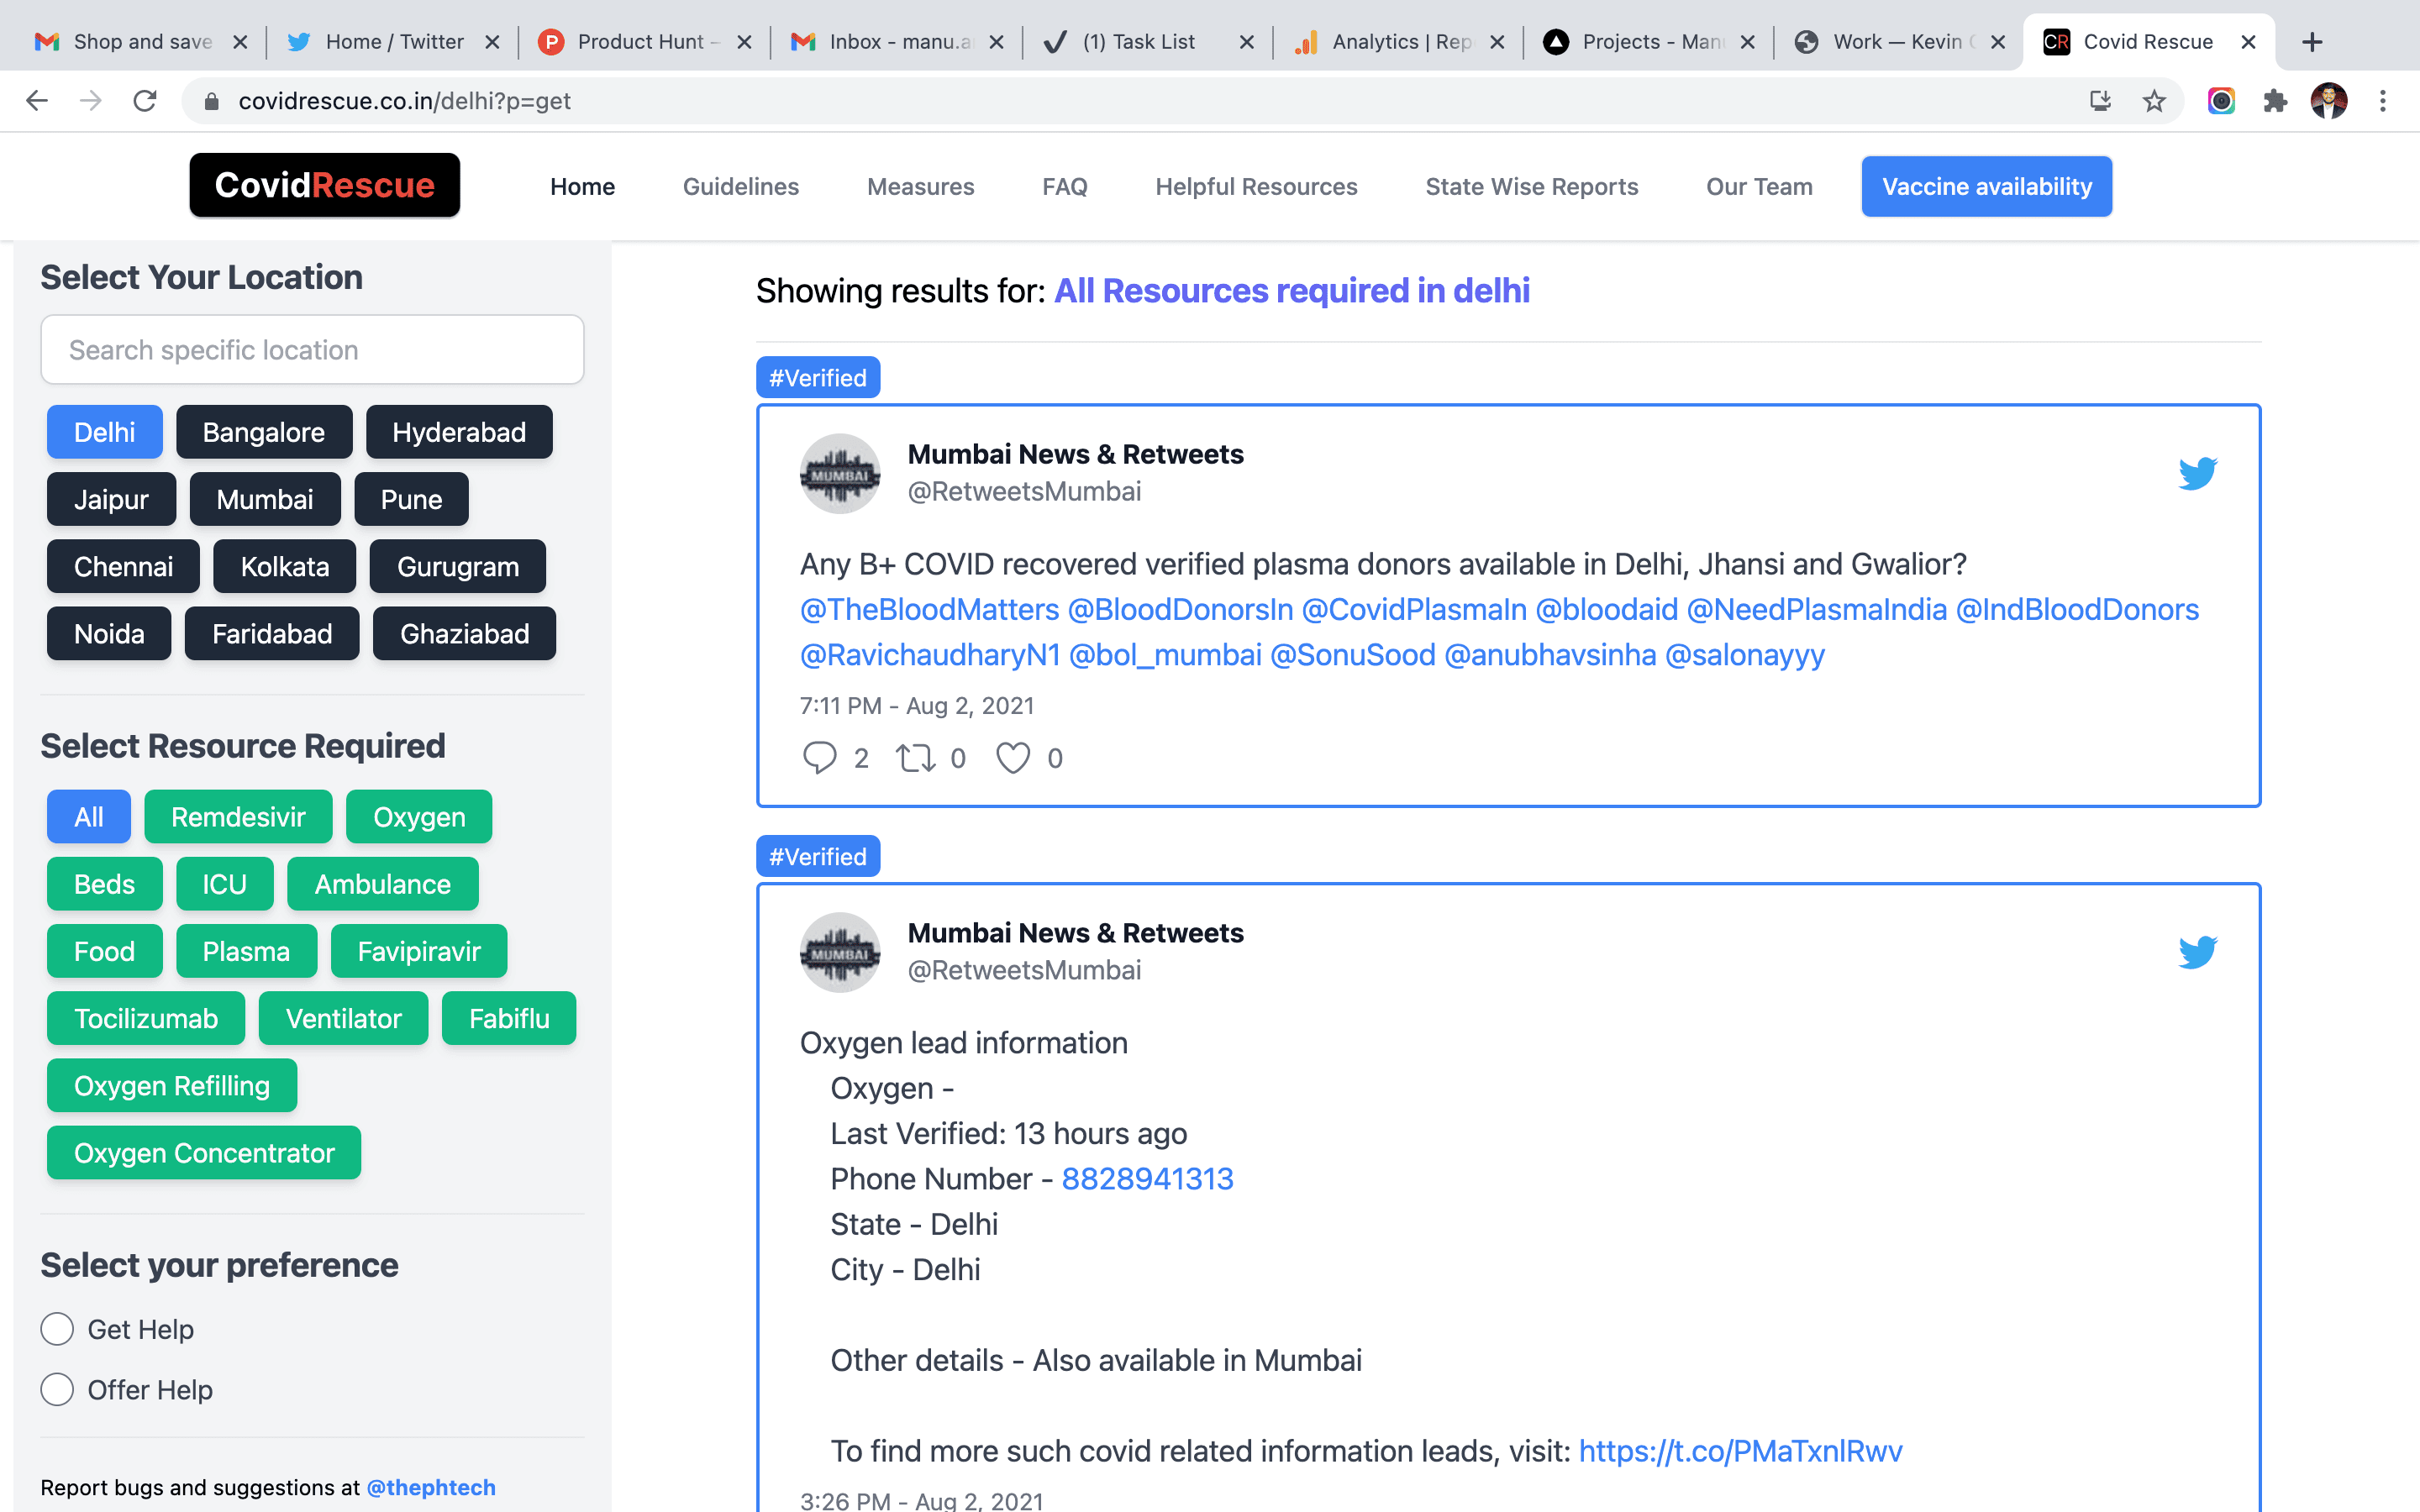Filter by the Remdesivir resource
Viewport: 2420px width, 1512px height.
pos(238,817)
